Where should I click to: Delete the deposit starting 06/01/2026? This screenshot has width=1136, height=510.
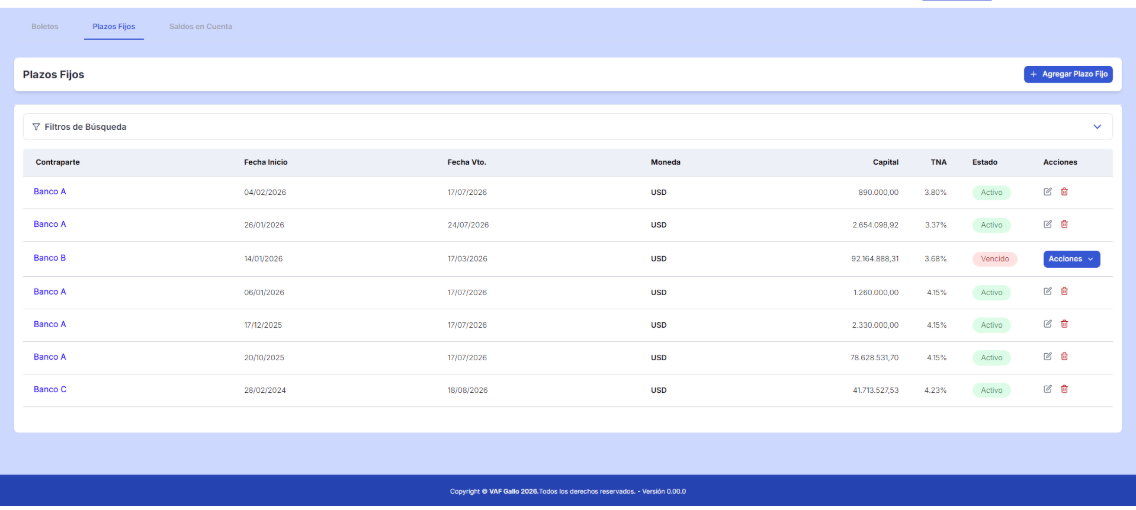pyautogui.click(x=1064, y=291)
